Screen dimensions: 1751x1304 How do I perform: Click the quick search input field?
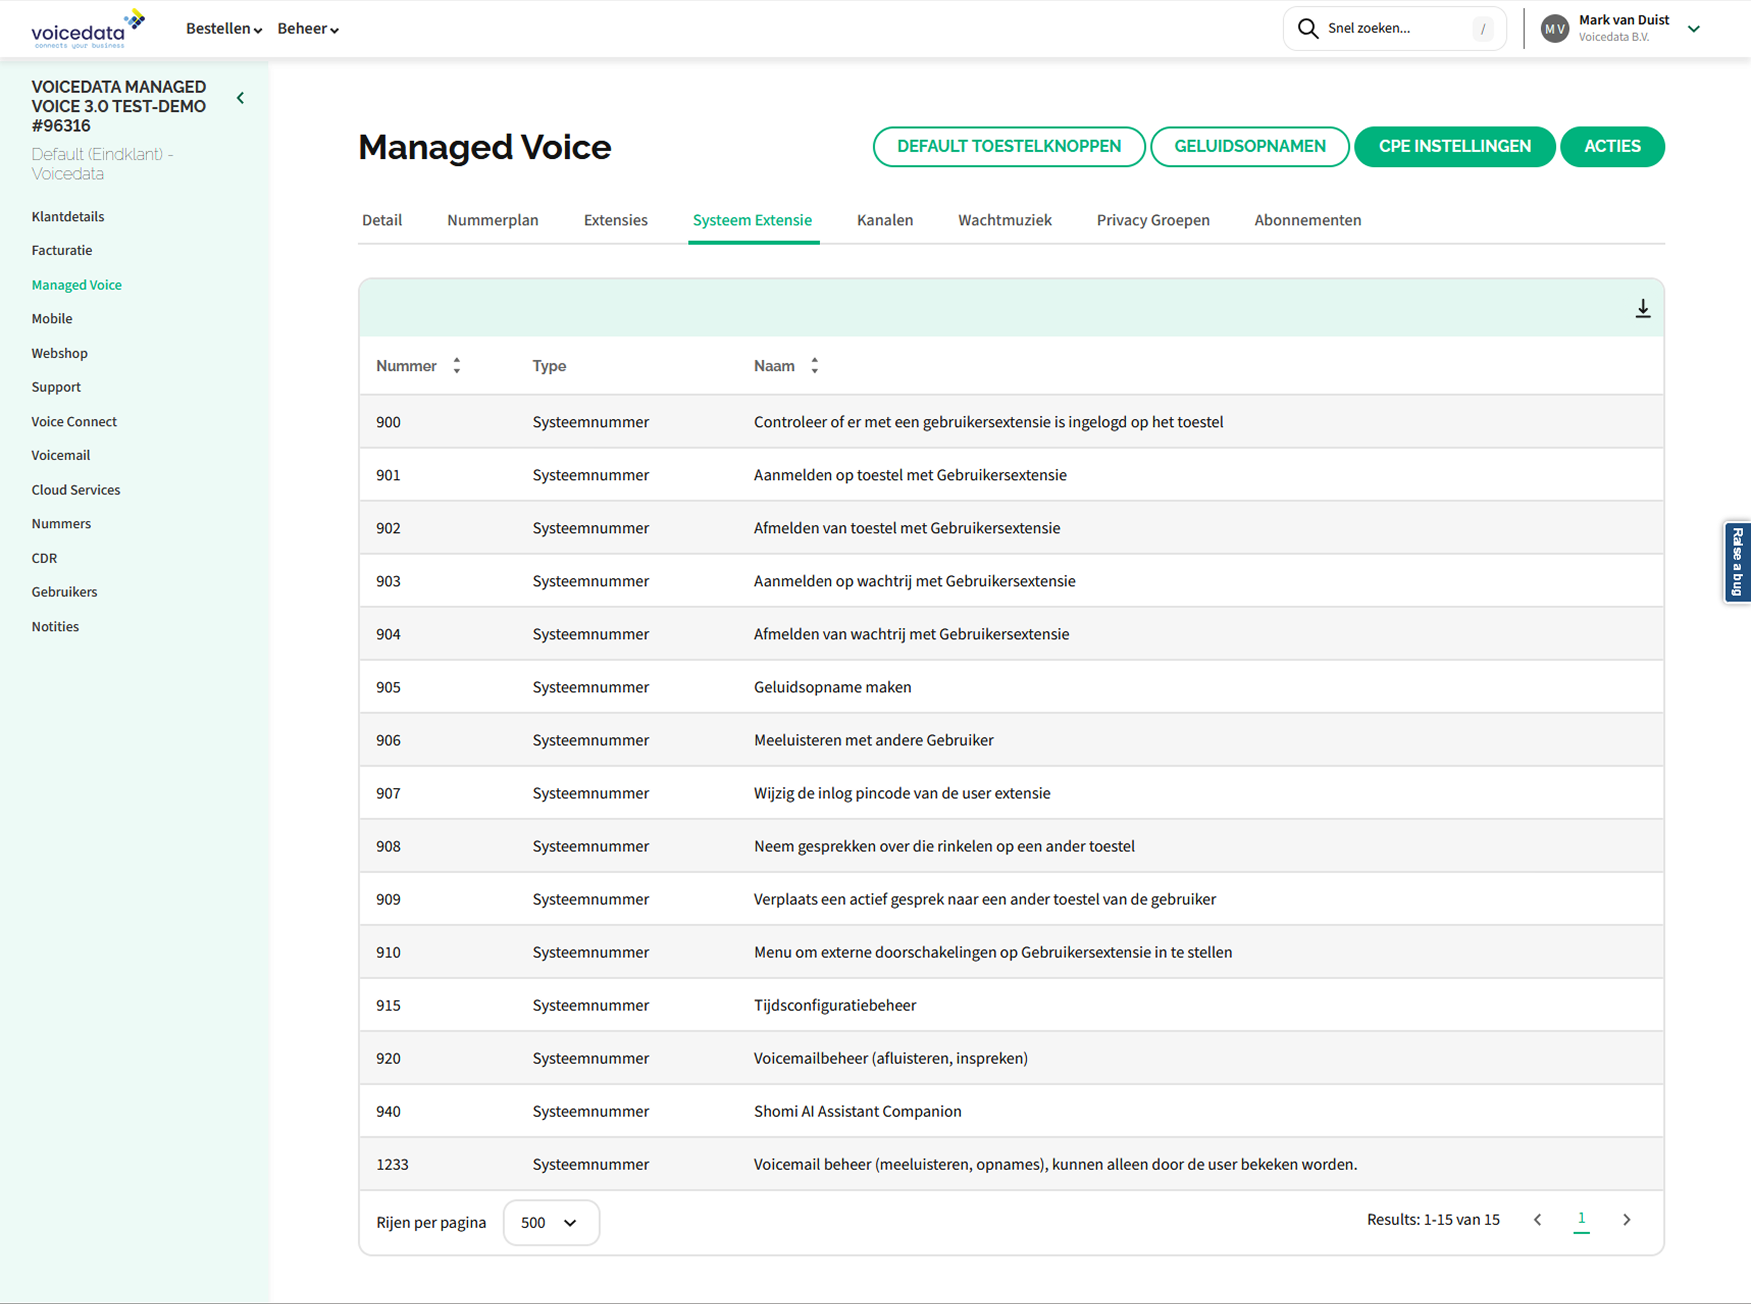coord(1395,28)
